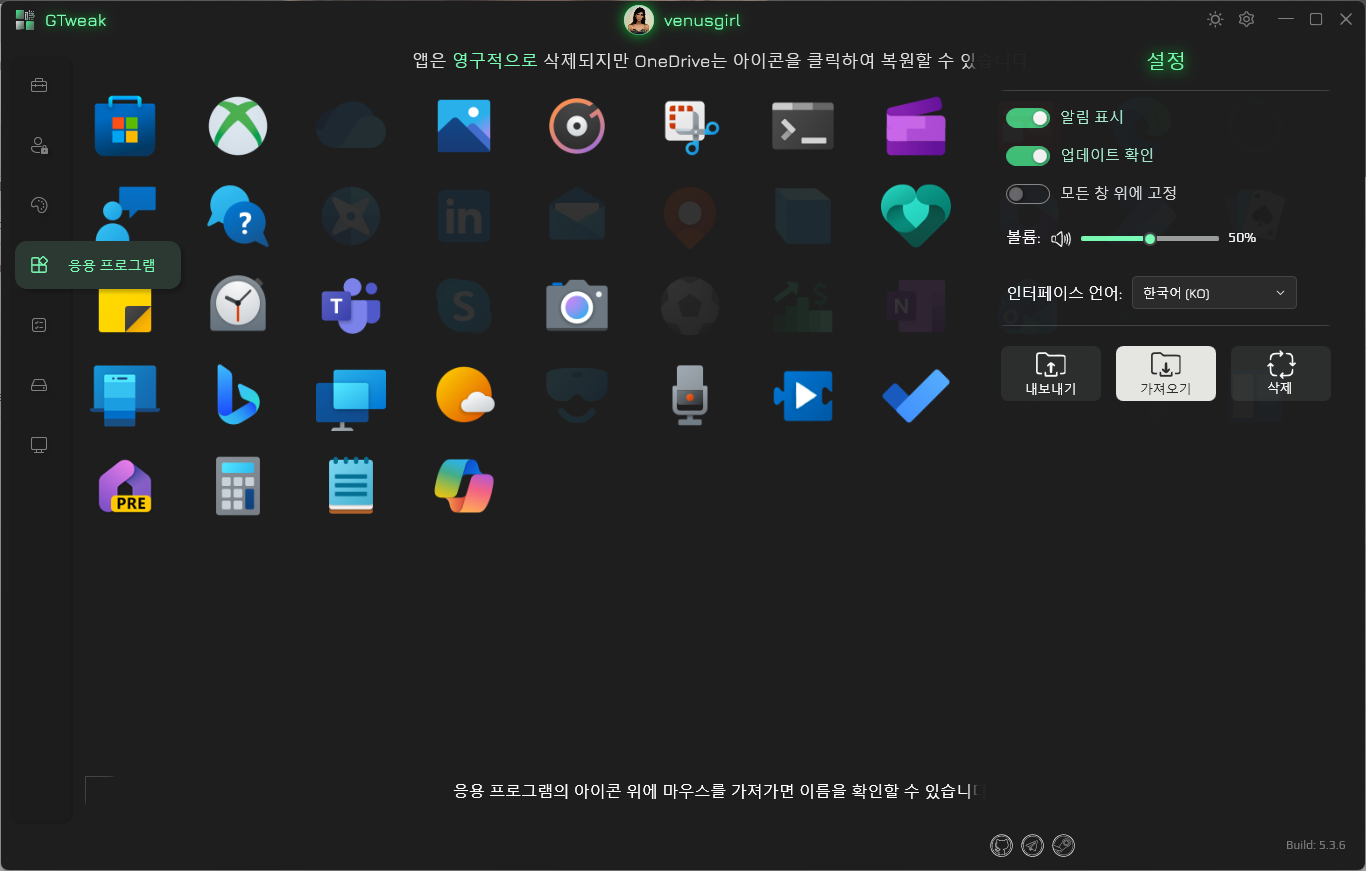
Task: Open the drive system sidebar section
Action: coord(39,385)
